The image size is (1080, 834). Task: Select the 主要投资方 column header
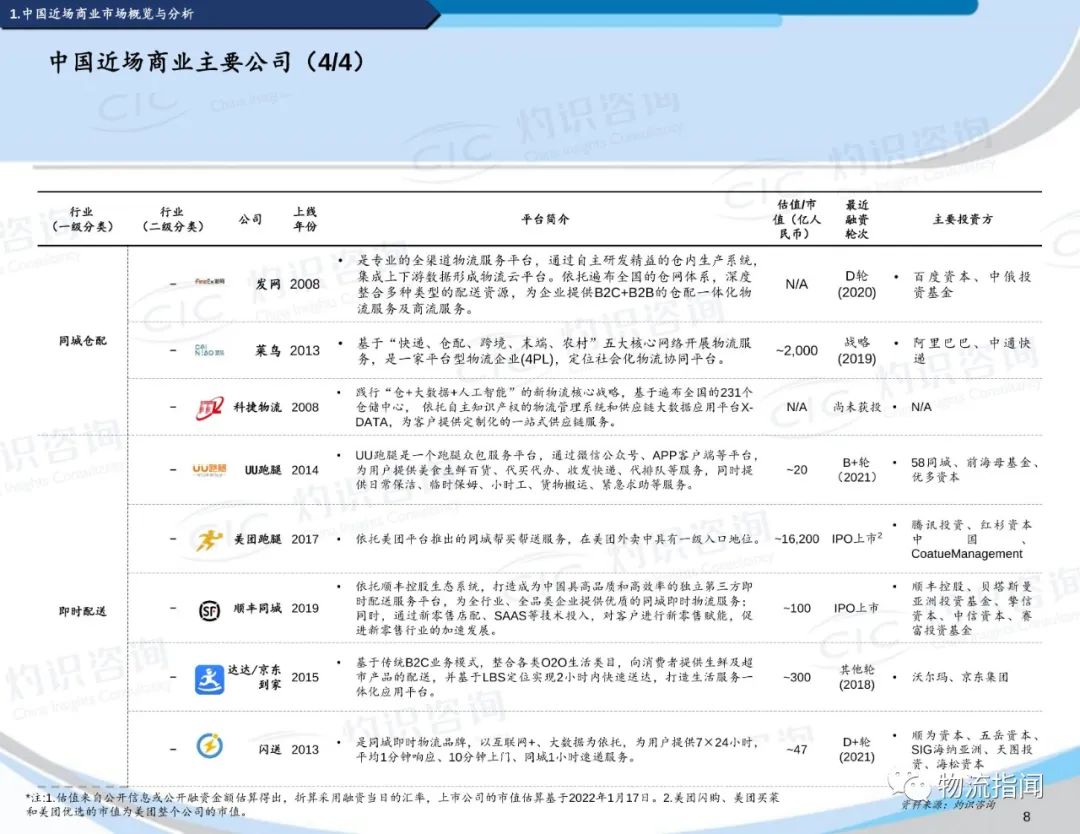pos(962,219)
